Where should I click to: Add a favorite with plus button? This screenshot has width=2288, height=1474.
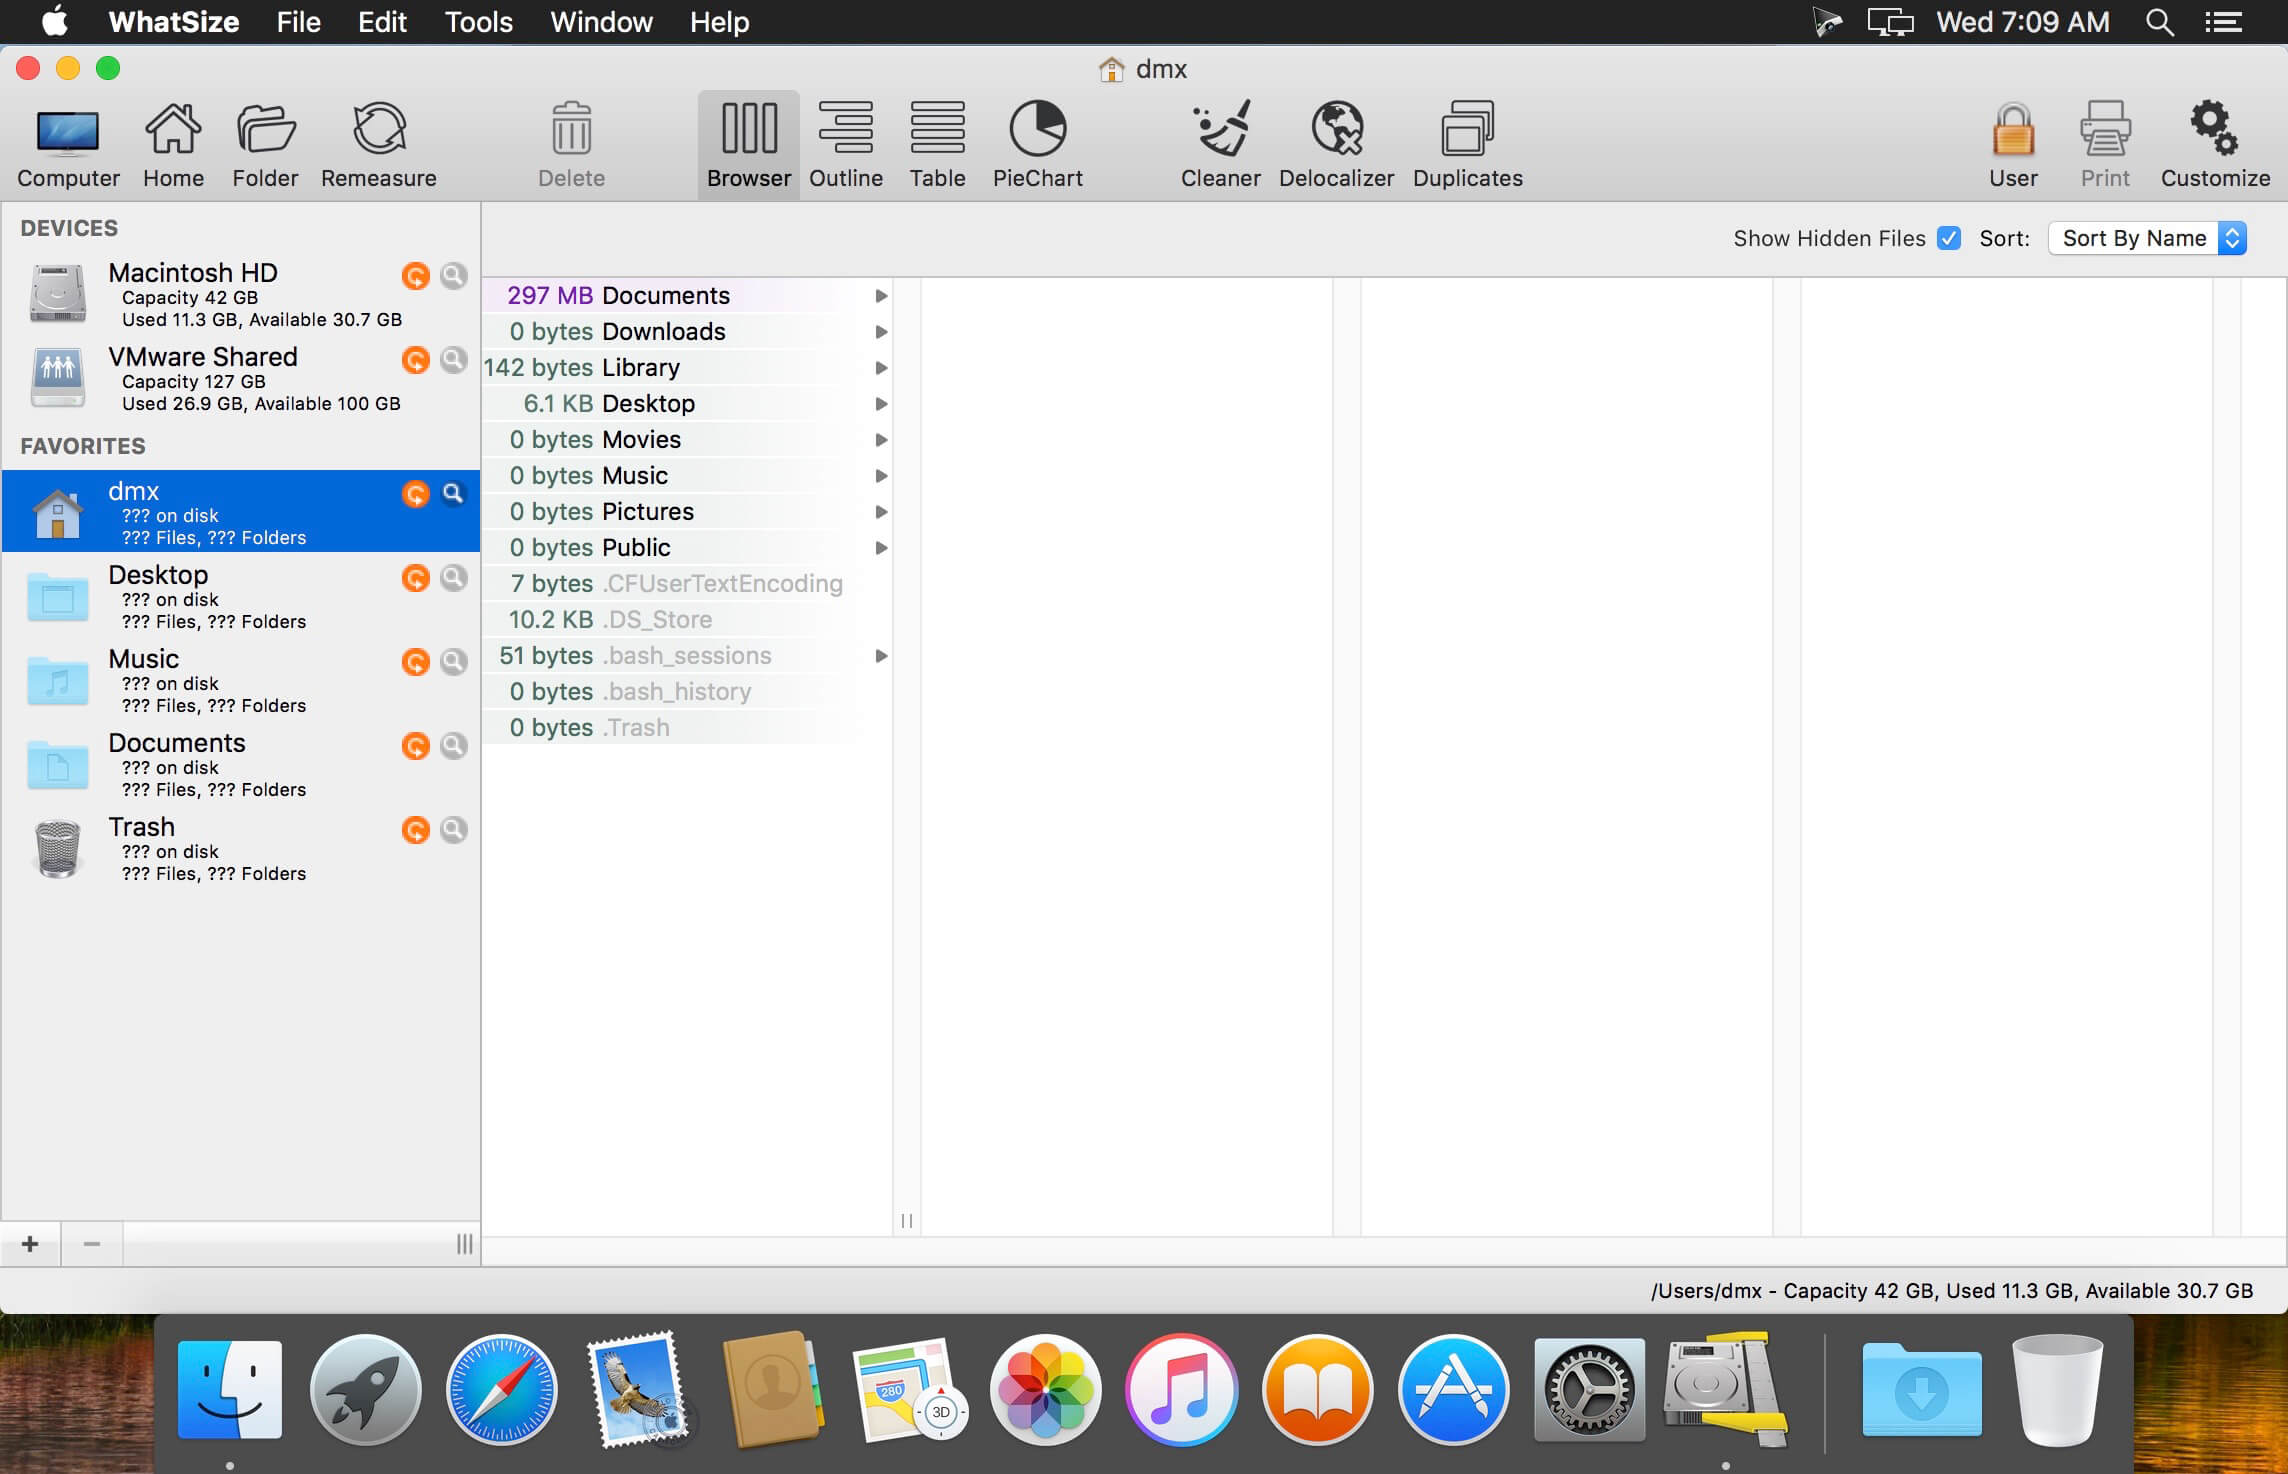[30, 1244]
